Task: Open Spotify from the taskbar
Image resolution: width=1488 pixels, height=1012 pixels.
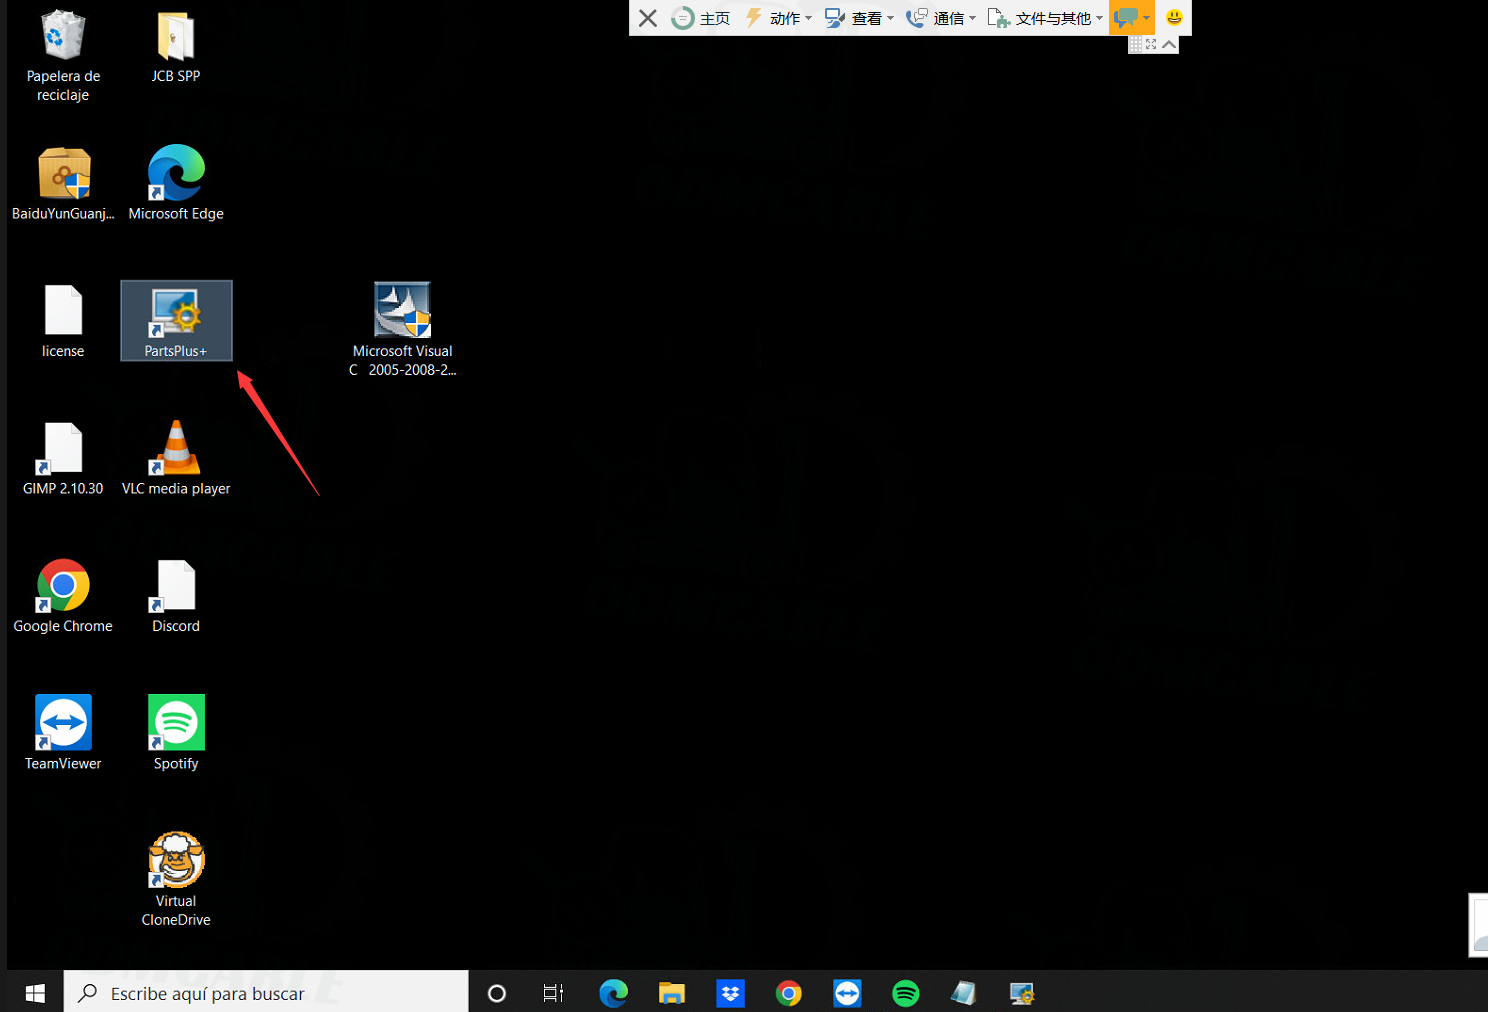Action: point(905,993)
